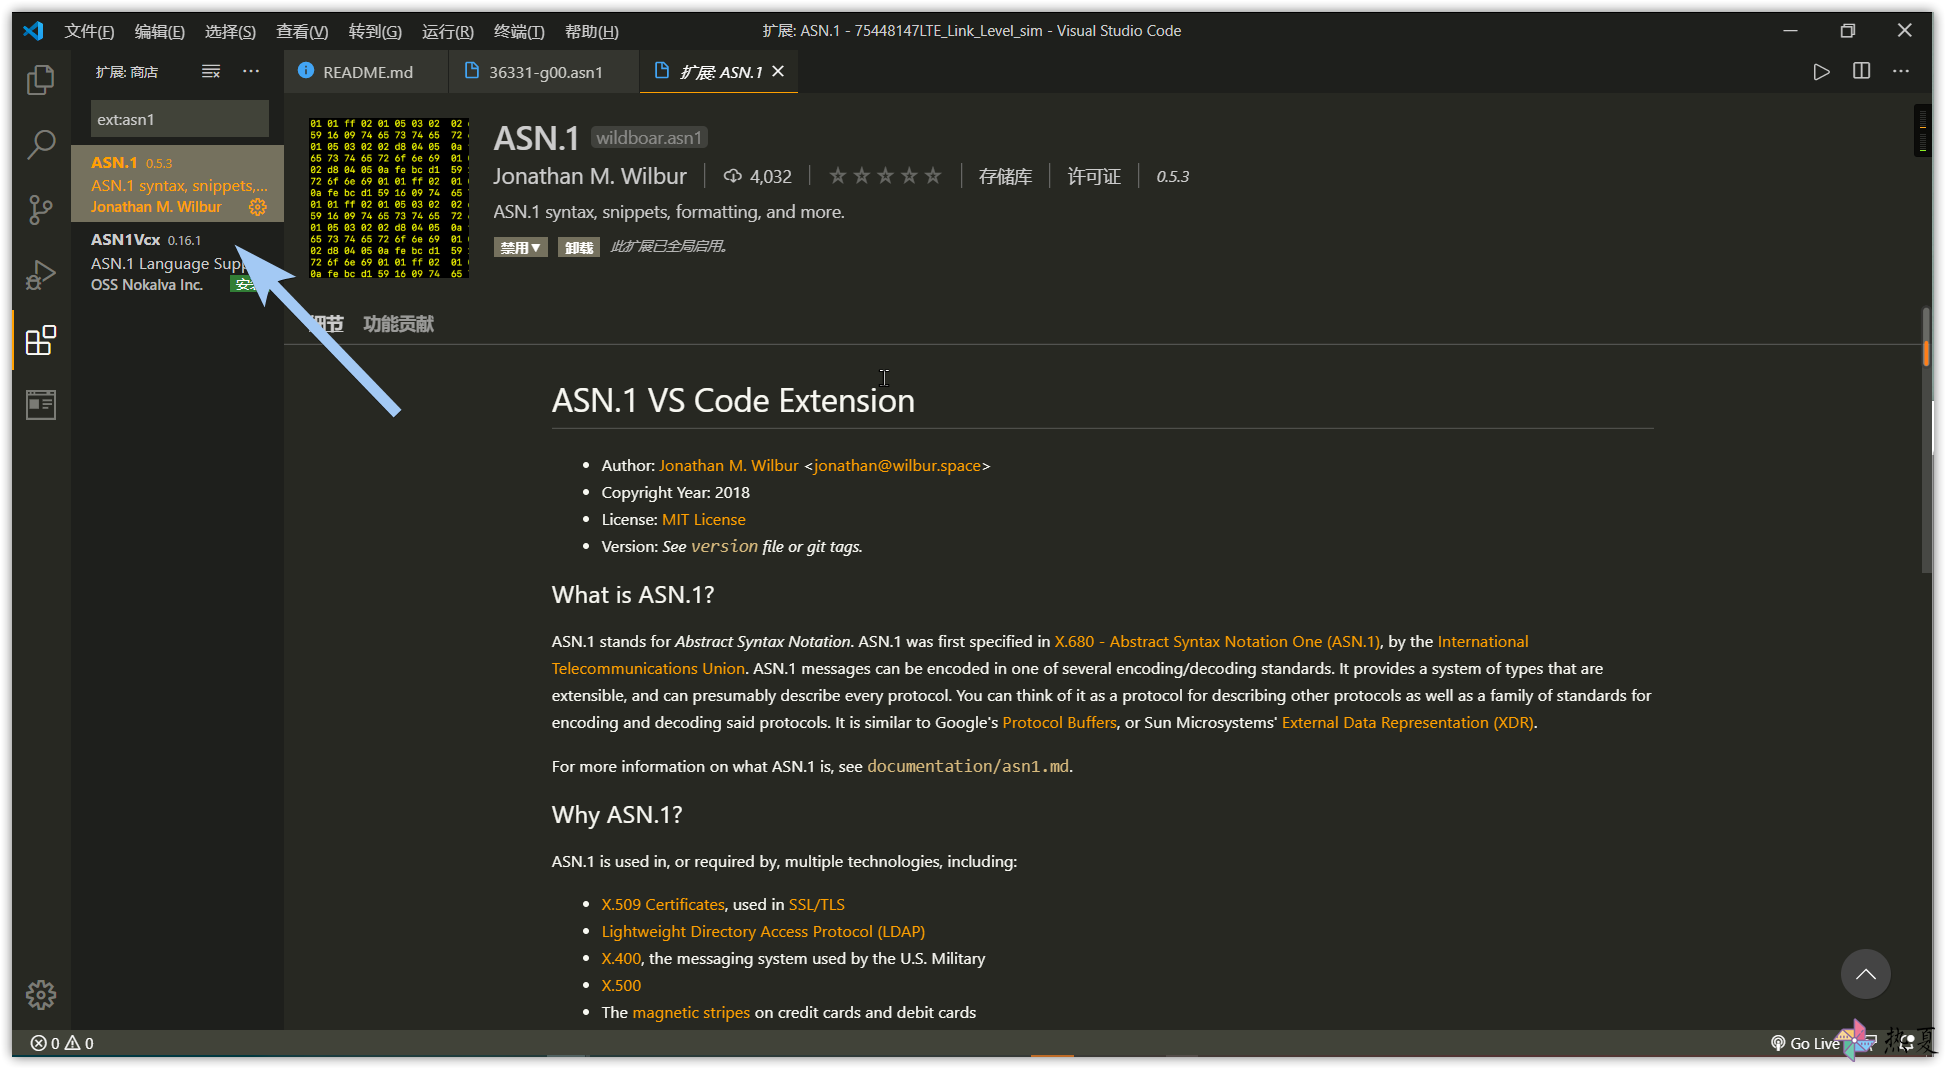Click the install count download icon

tap(733, 177)
